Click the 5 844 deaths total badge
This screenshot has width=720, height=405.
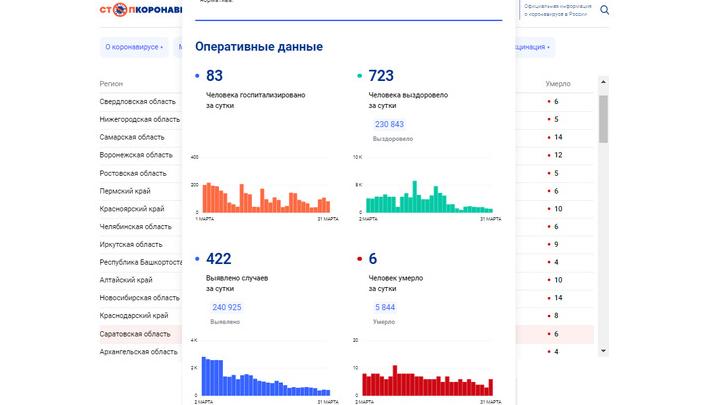click(384, 308)
